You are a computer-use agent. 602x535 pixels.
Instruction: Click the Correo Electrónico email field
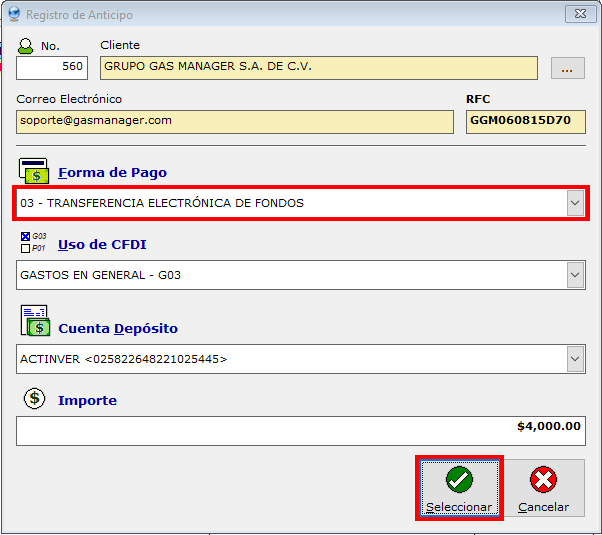coord(234,121)
